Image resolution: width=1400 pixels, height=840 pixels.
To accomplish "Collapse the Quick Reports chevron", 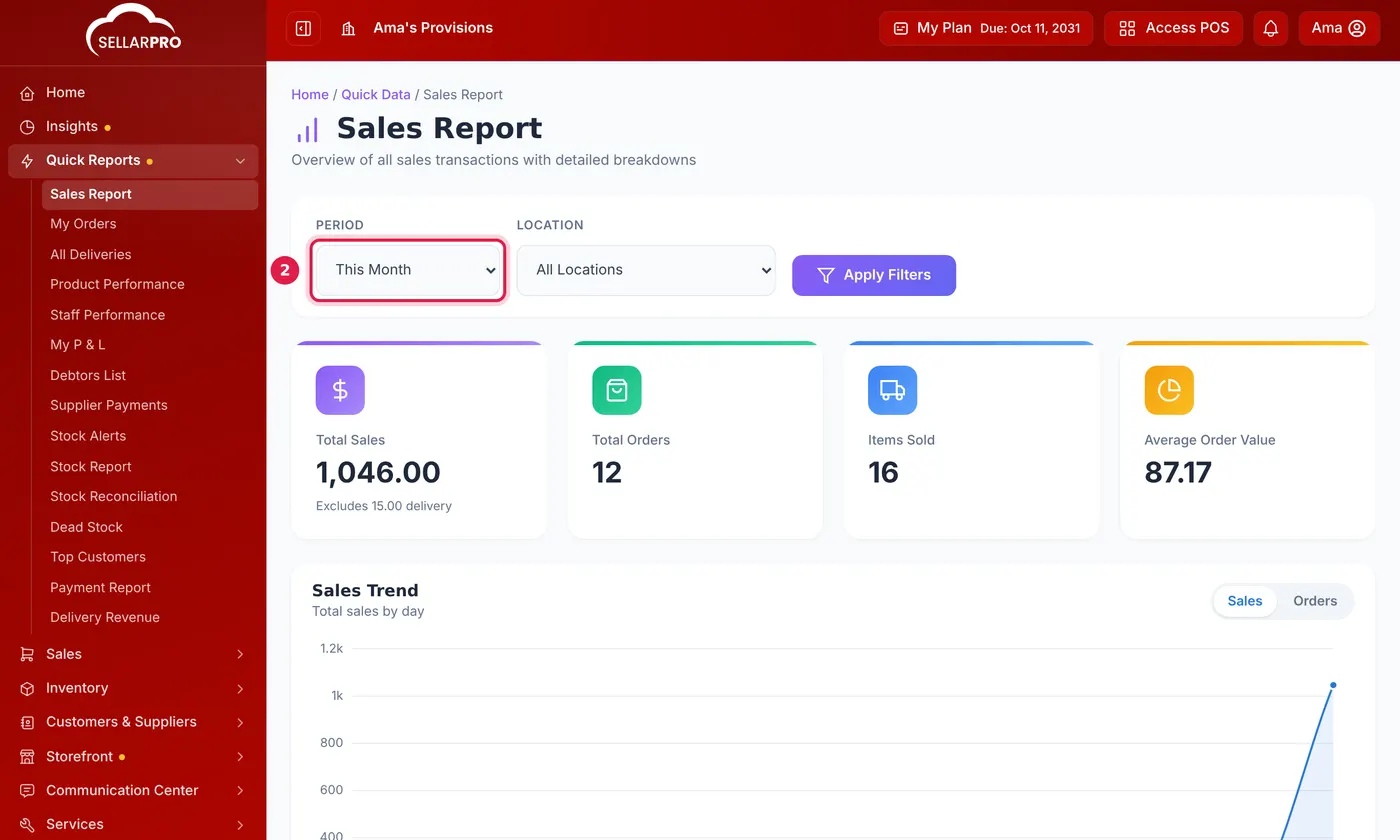I will pyautogui.click(x=240, y=161).
